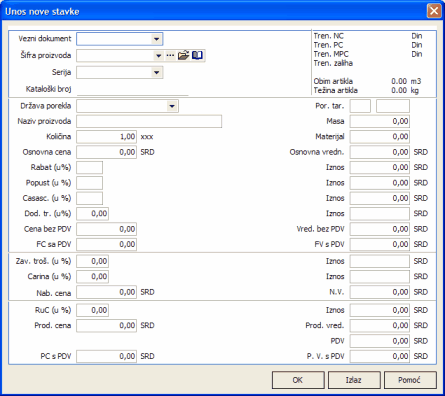Open the Serija dropdown list
The height and width of the screenshot is (396, 445).
point(156,72)
